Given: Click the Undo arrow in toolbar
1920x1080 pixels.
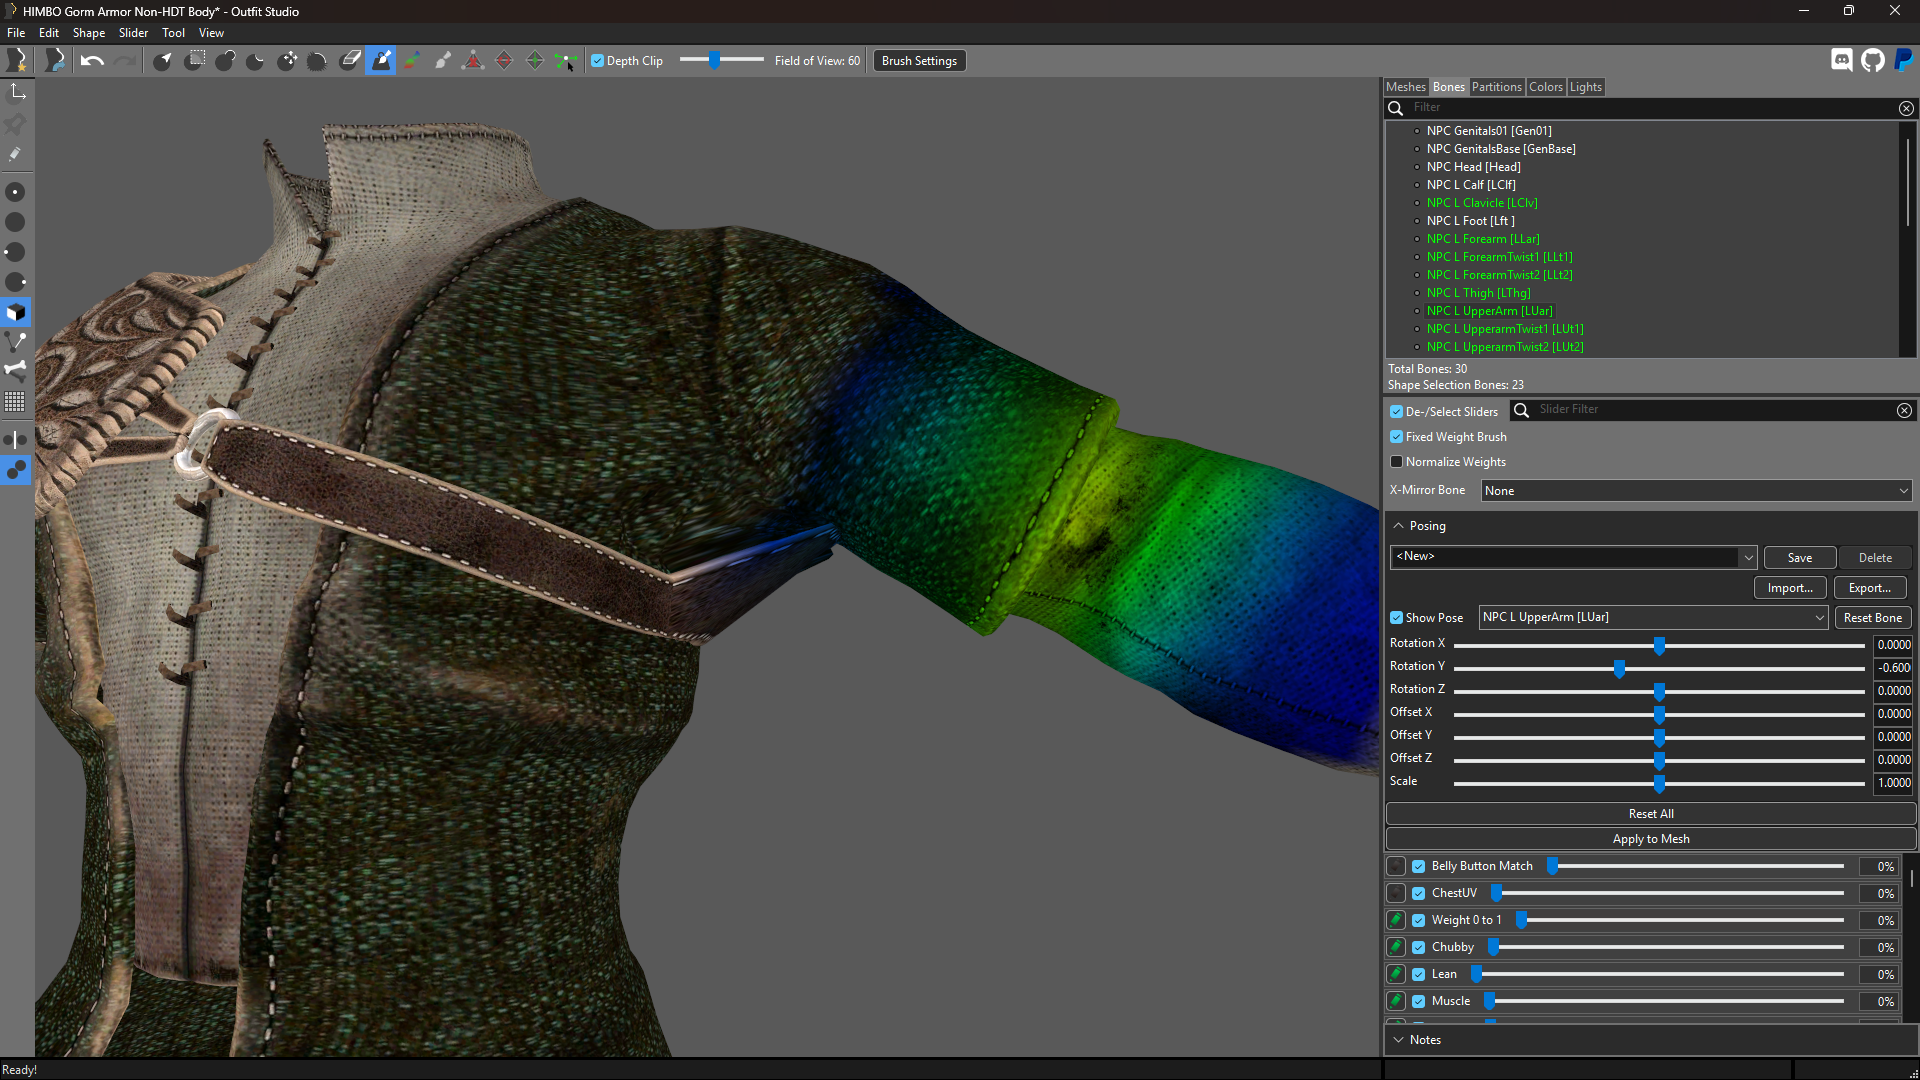Looking at the screenshot, I should click(92, 61).
